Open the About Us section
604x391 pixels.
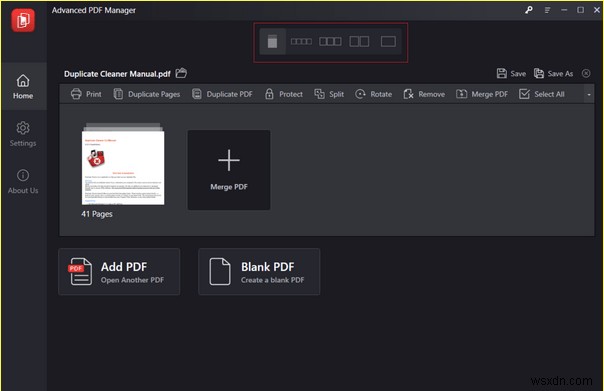[23, 181]
